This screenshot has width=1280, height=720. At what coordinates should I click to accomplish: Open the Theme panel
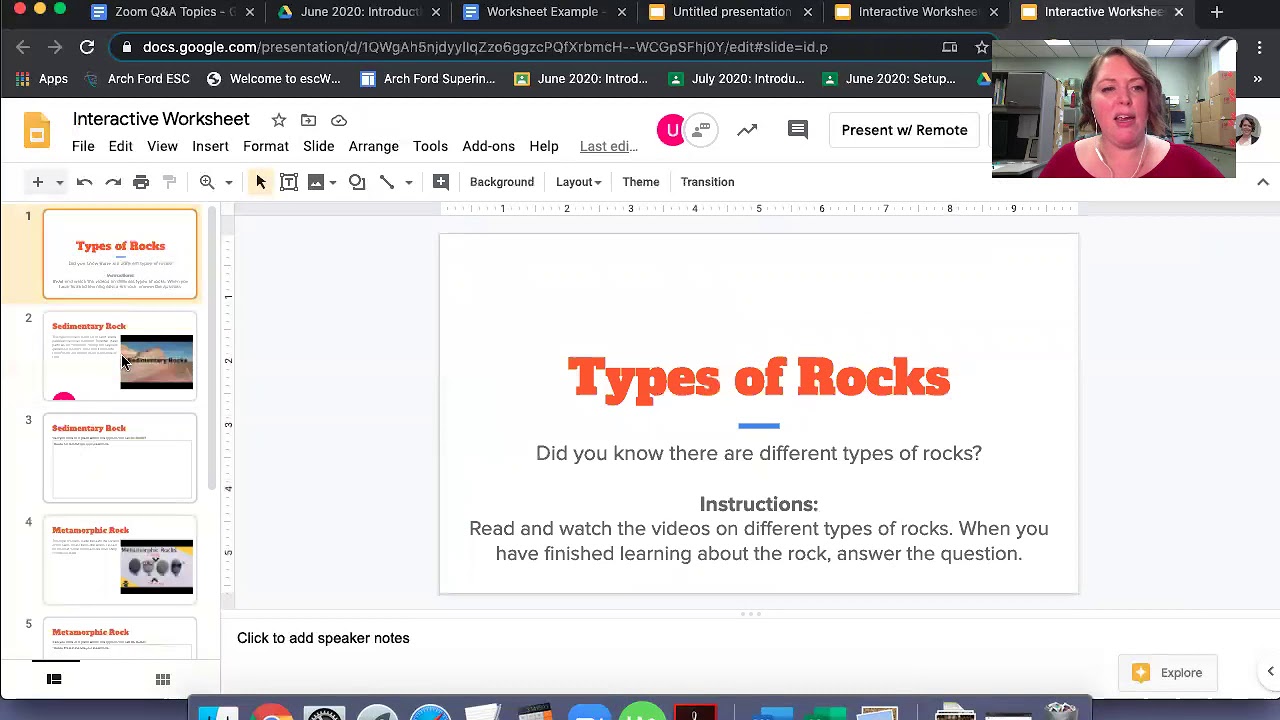pos(641,182)
